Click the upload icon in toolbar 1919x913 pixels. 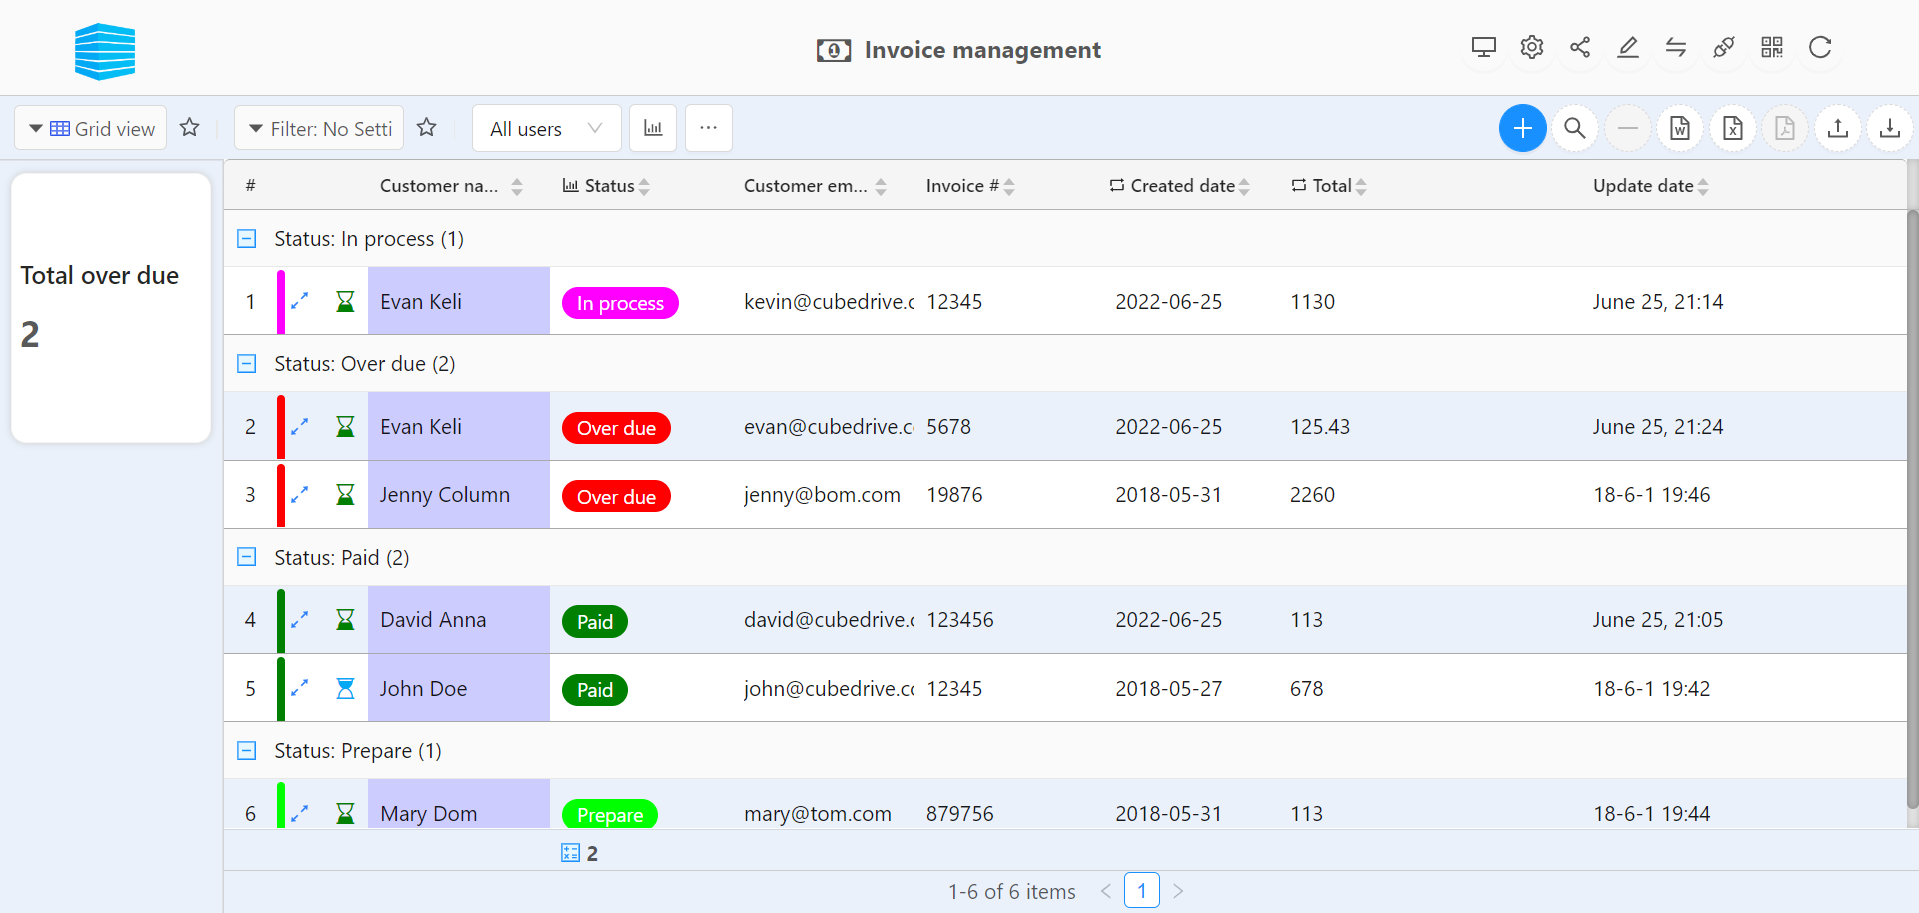tap(1837, 128)
